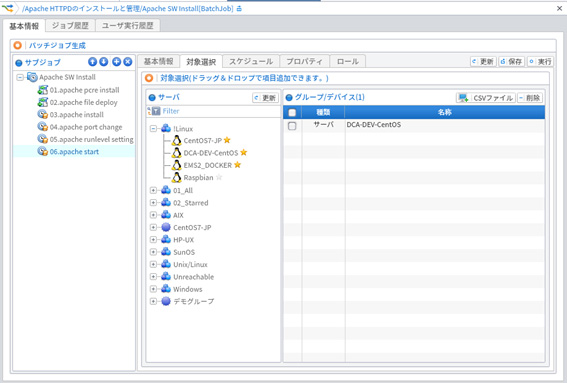Screen dimensions: 567x383
Task: Click the breadcrumb workflow icon at top left
Action: (x=8, y=8)
